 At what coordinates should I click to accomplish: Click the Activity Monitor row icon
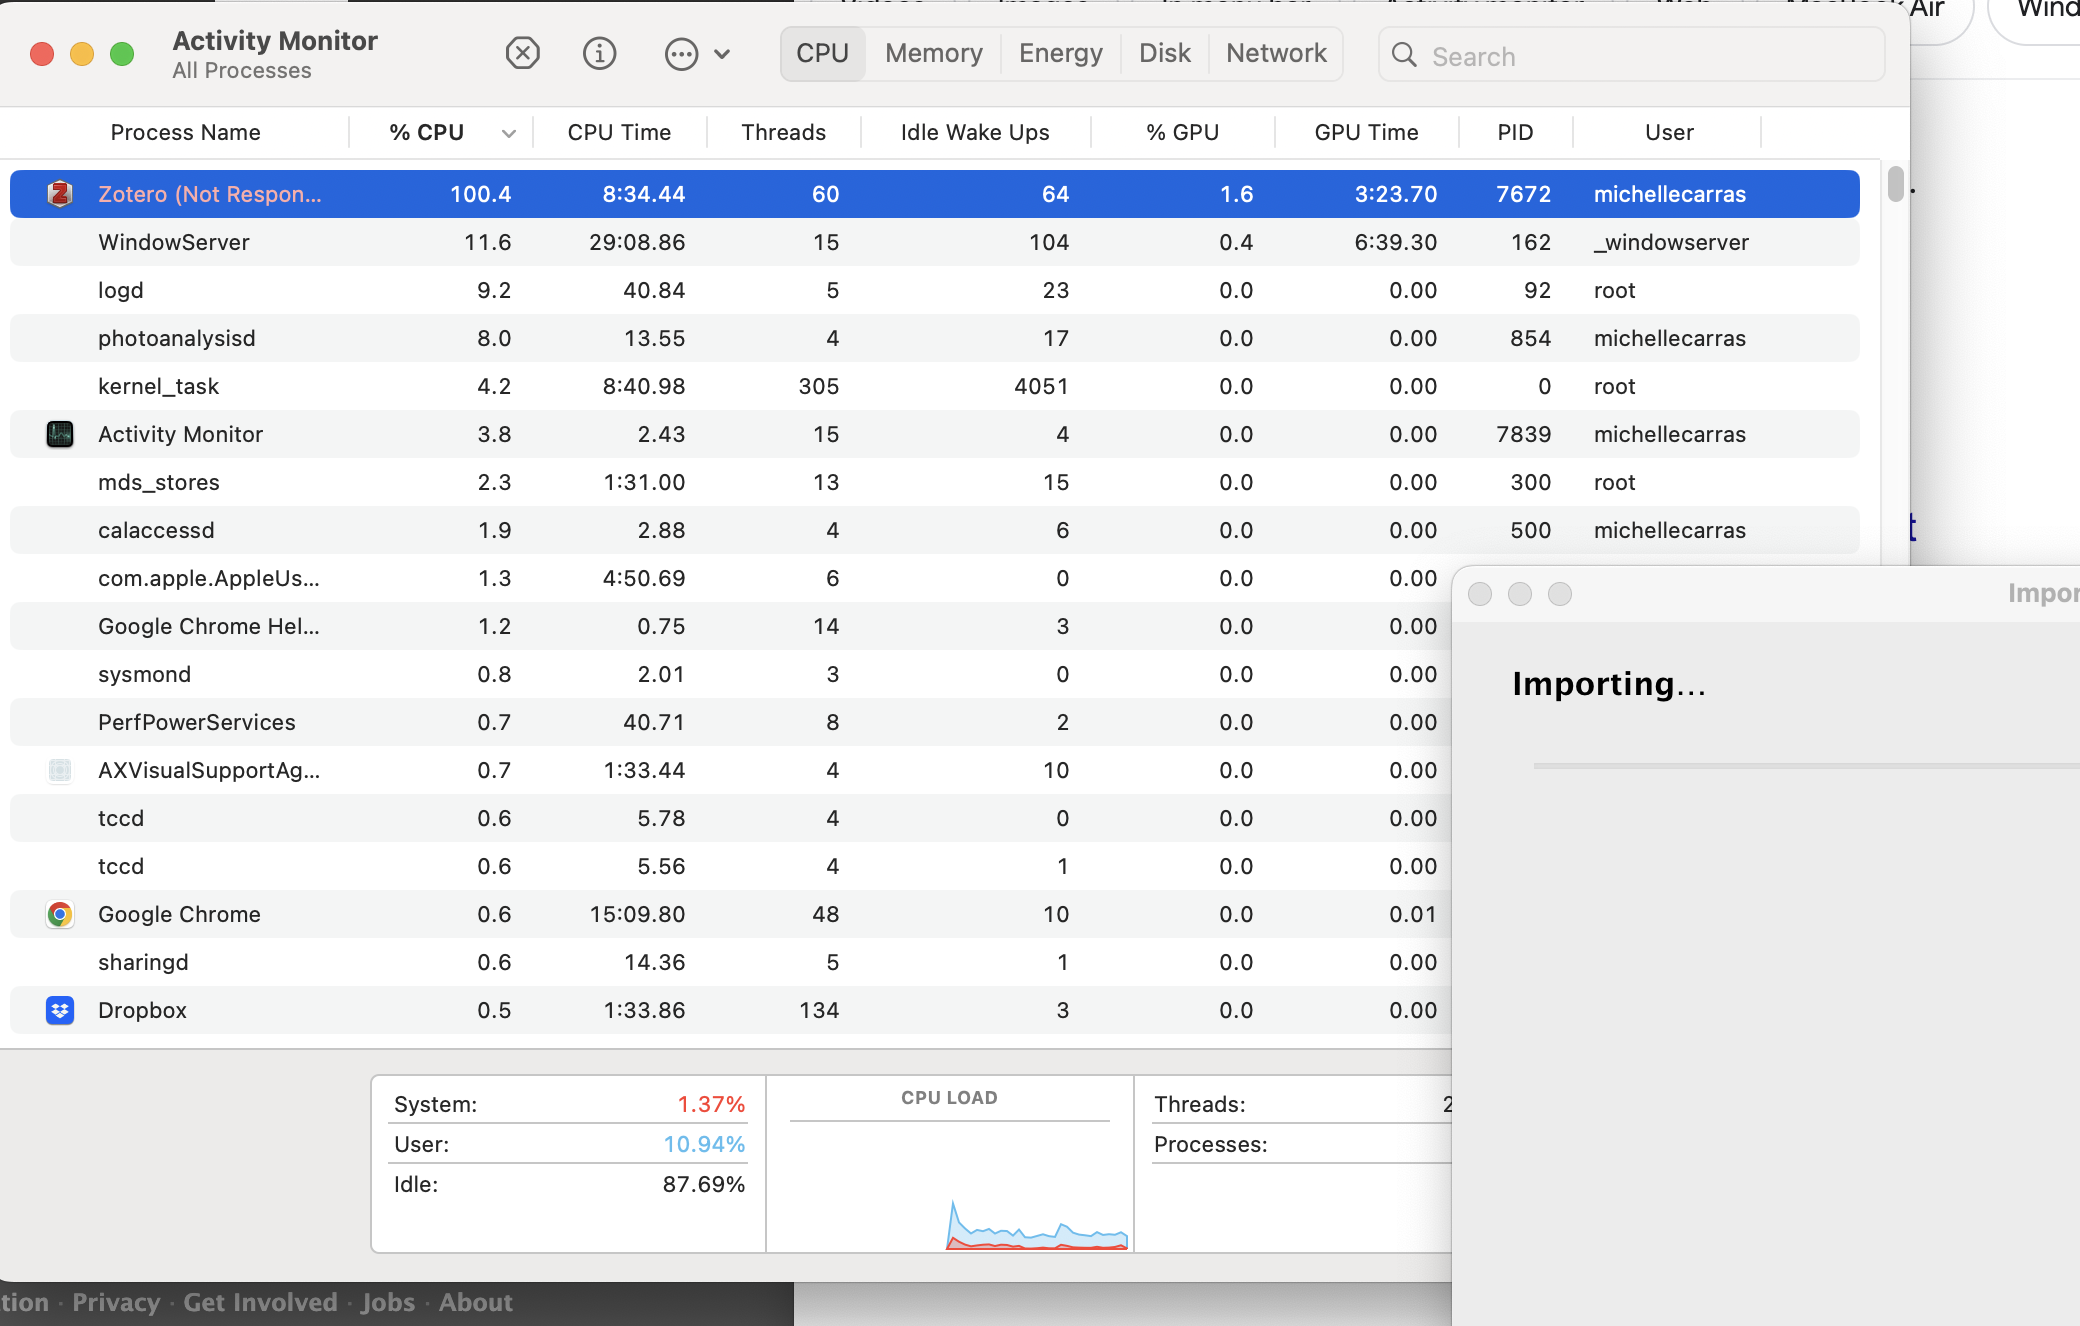[60, 434]
